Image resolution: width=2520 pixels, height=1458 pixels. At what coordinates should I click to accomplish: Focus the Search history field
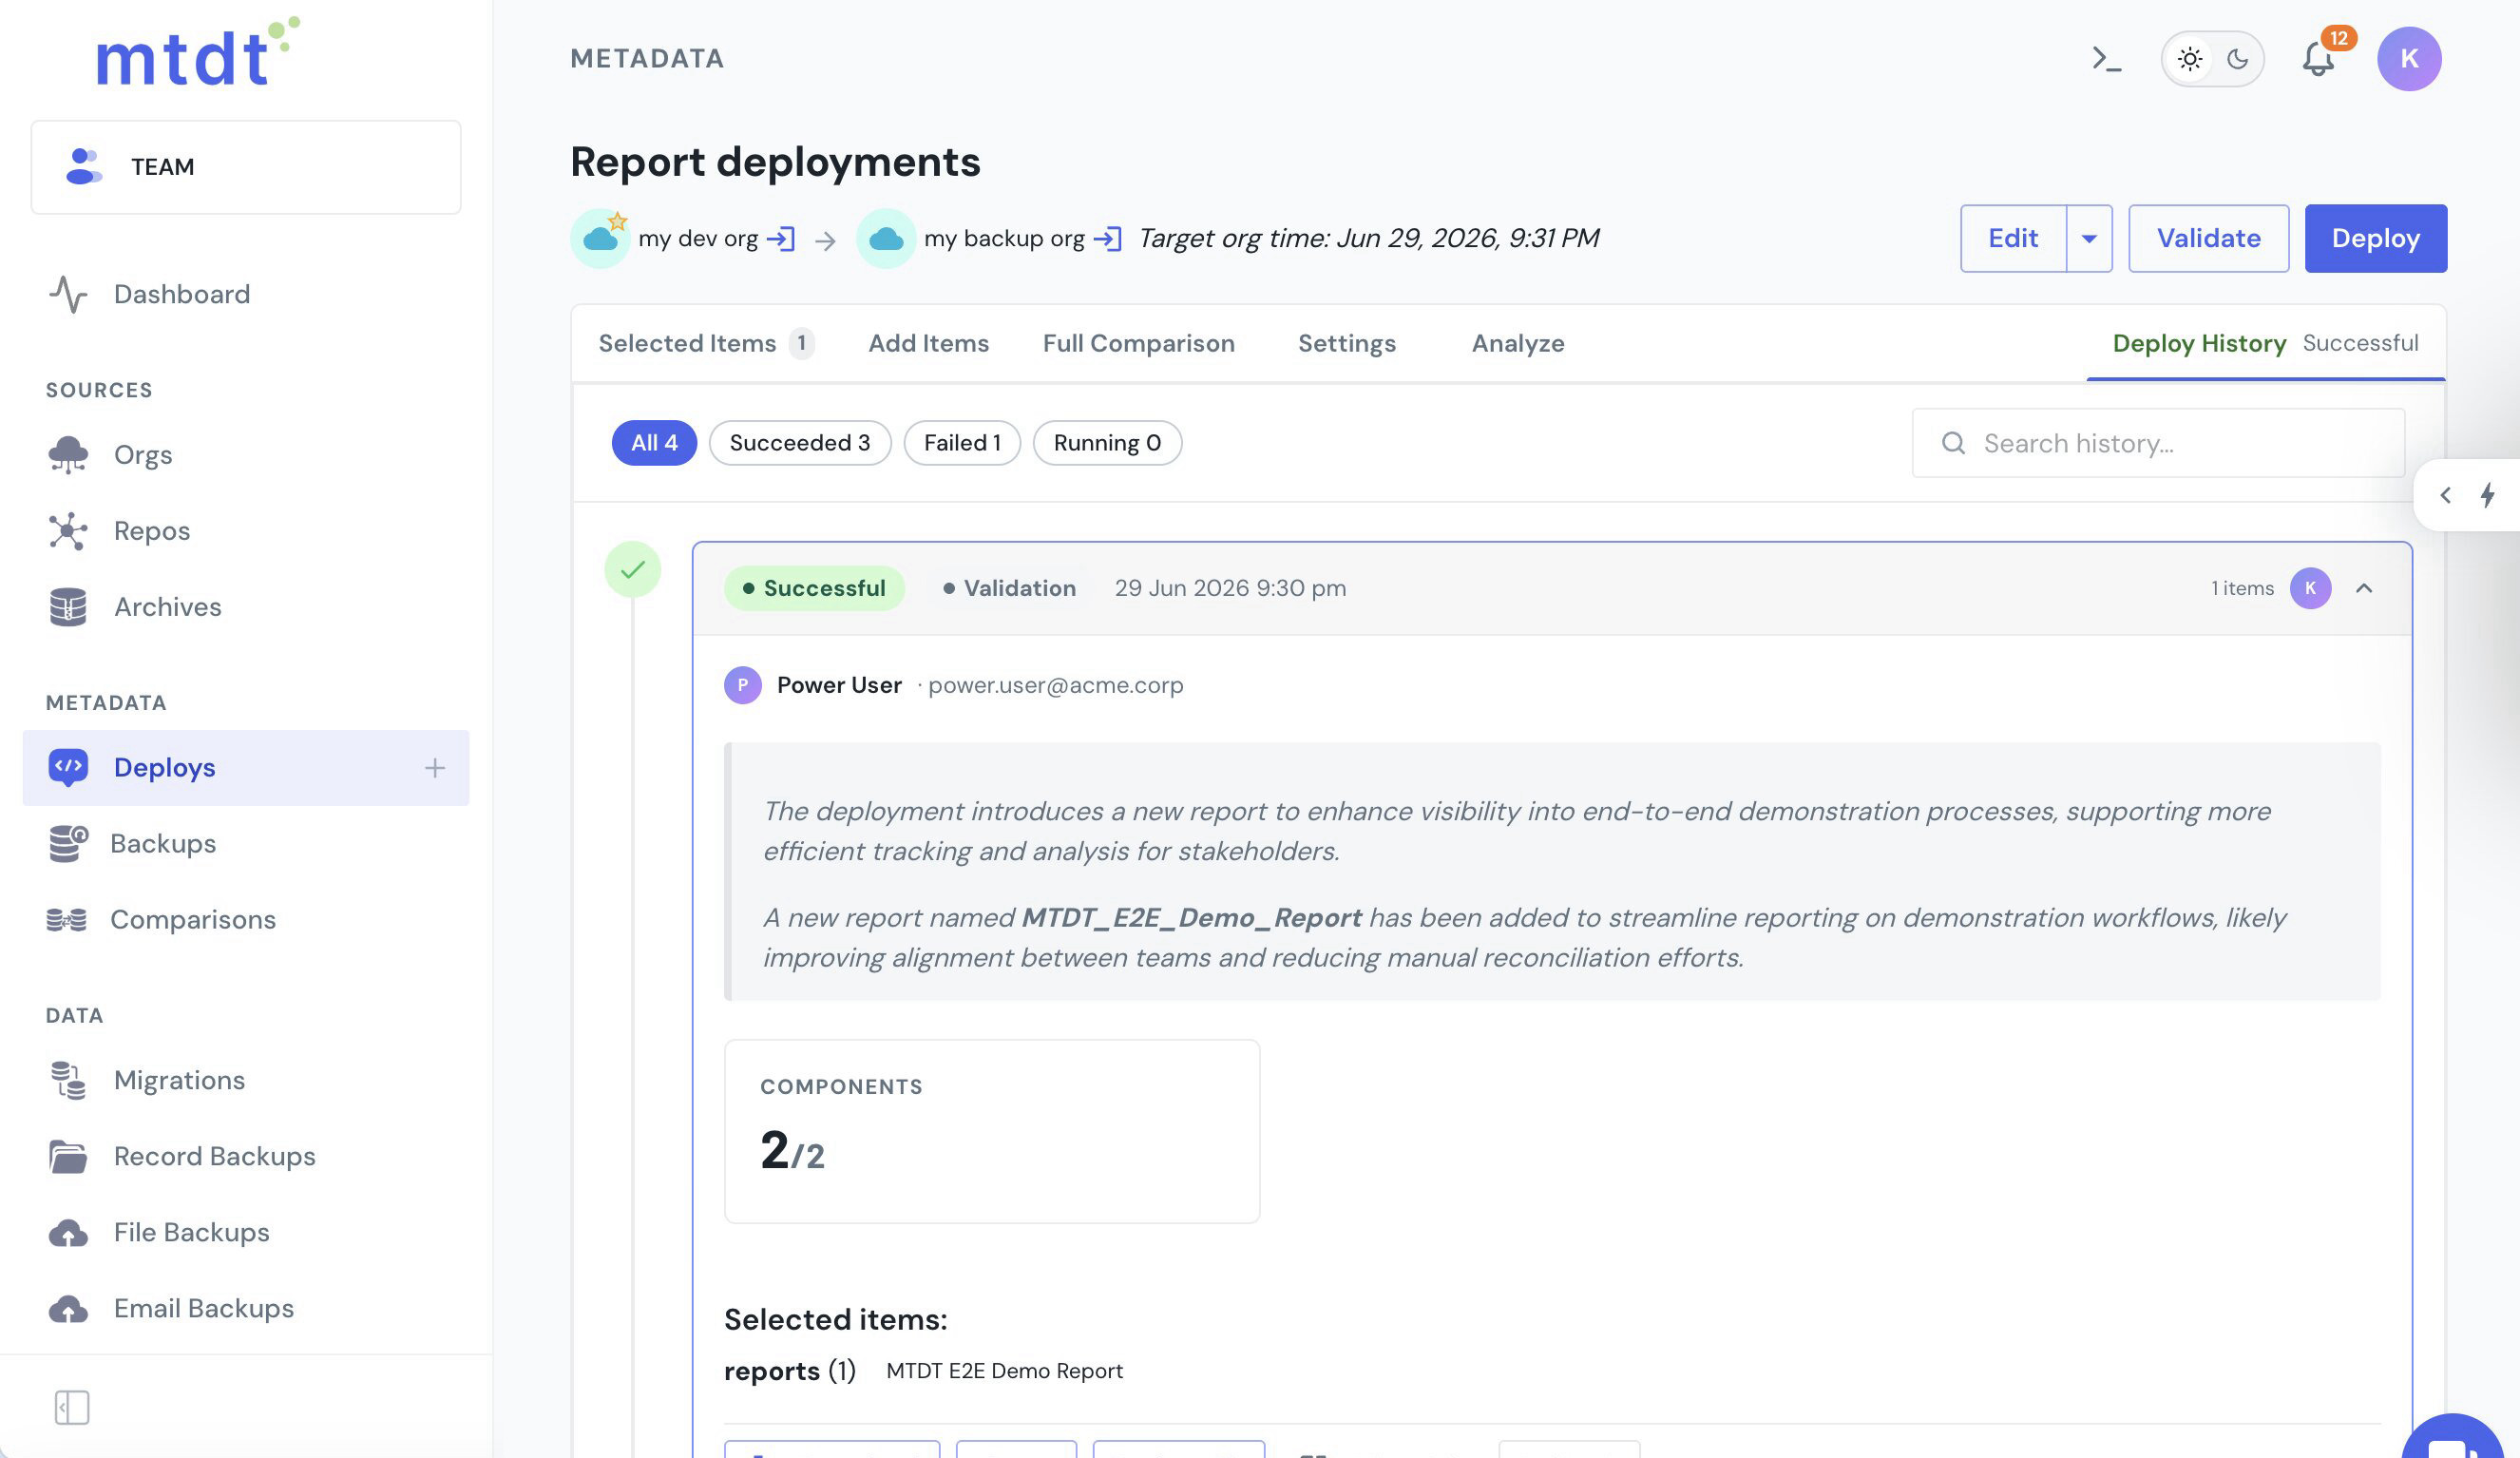(2158, 443)
